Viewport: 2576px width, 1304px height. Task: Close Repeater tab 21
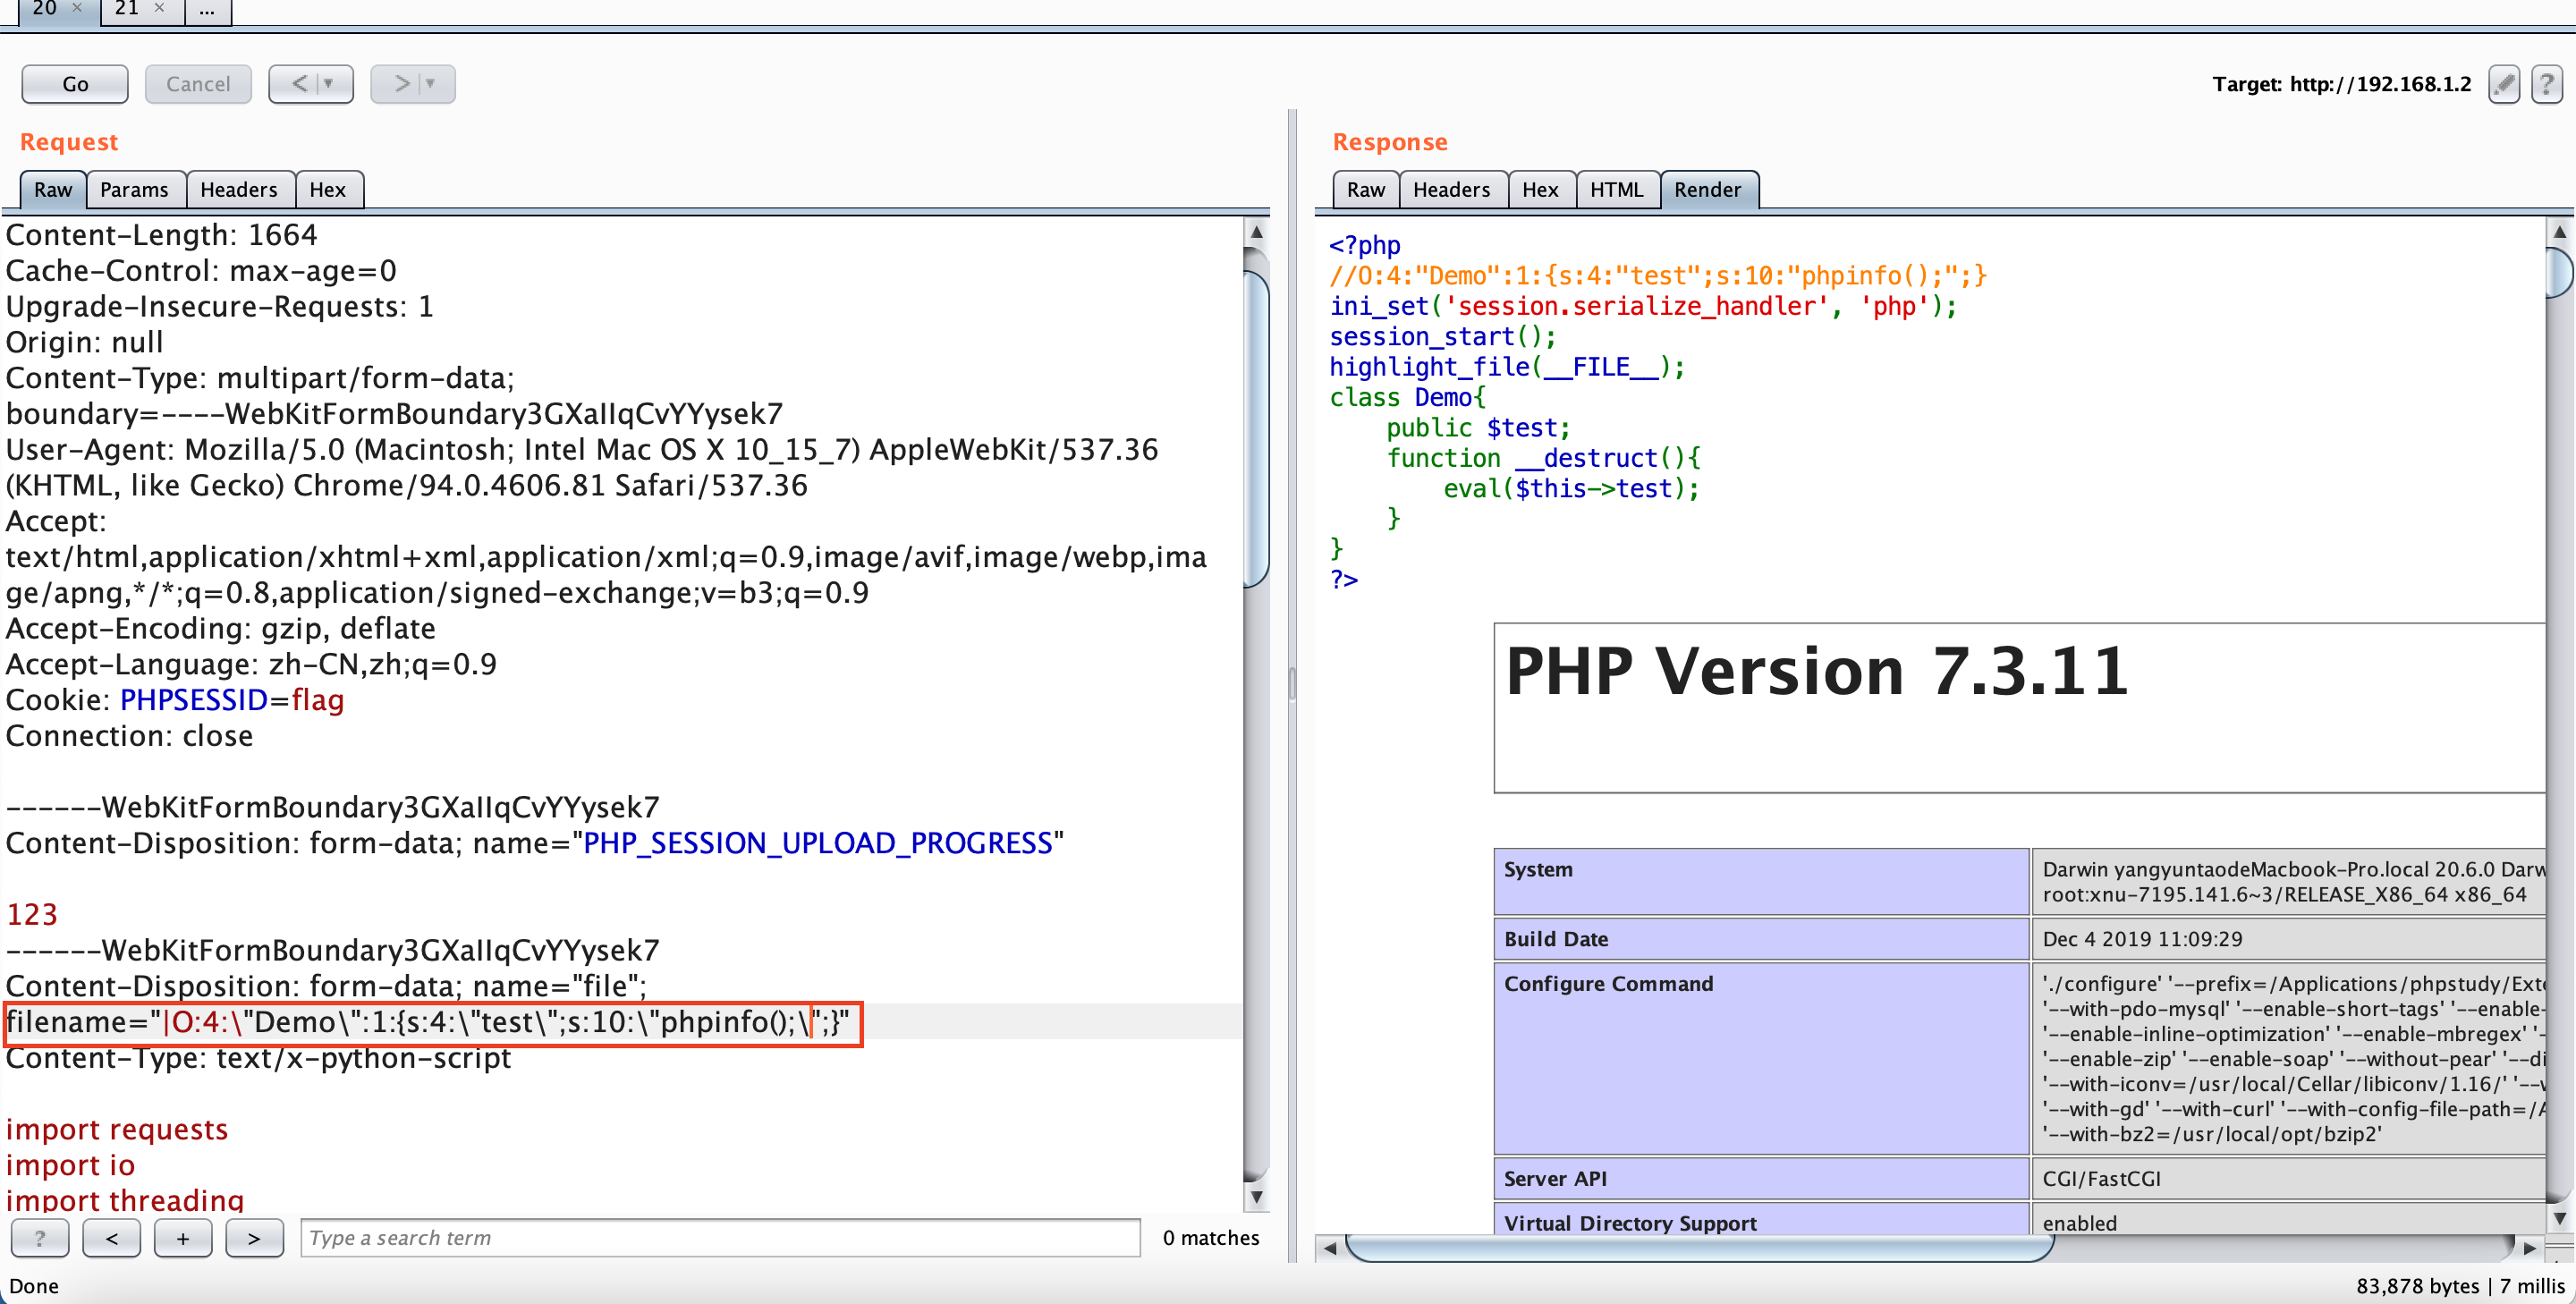pyautogui.click(x=159, y=8)
